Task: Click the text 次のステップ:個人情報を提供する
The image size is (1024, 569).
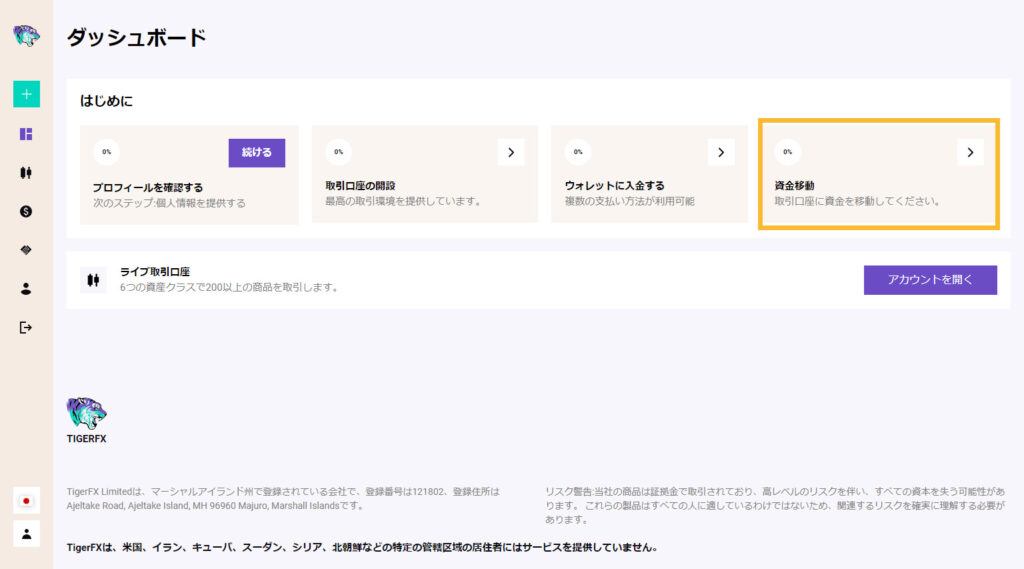Action: (x=169, y=203)
